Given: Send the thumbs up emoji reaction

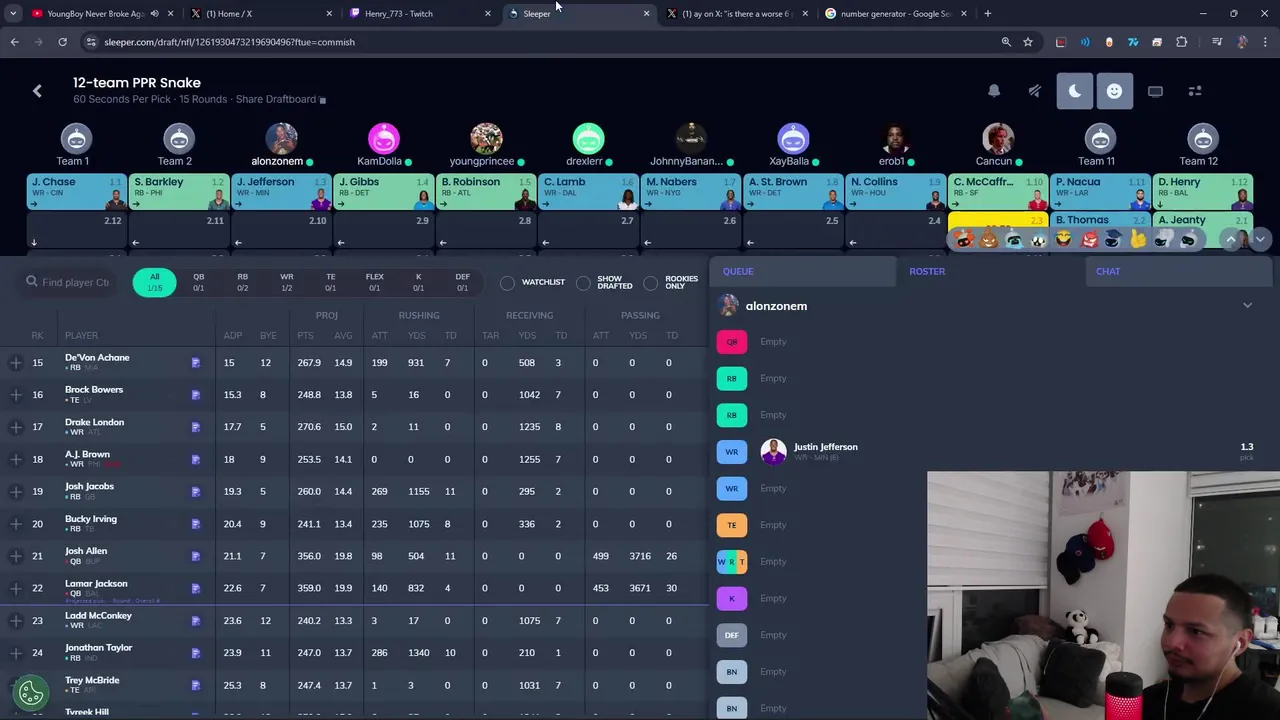Looking at the screenshot, I should click(1138, 240).
